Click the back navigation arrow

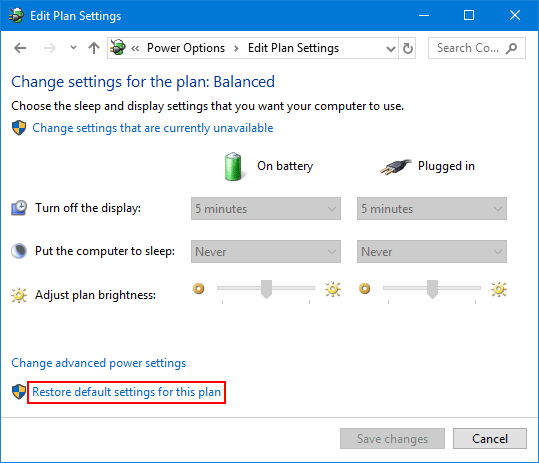tap(20, 48)
